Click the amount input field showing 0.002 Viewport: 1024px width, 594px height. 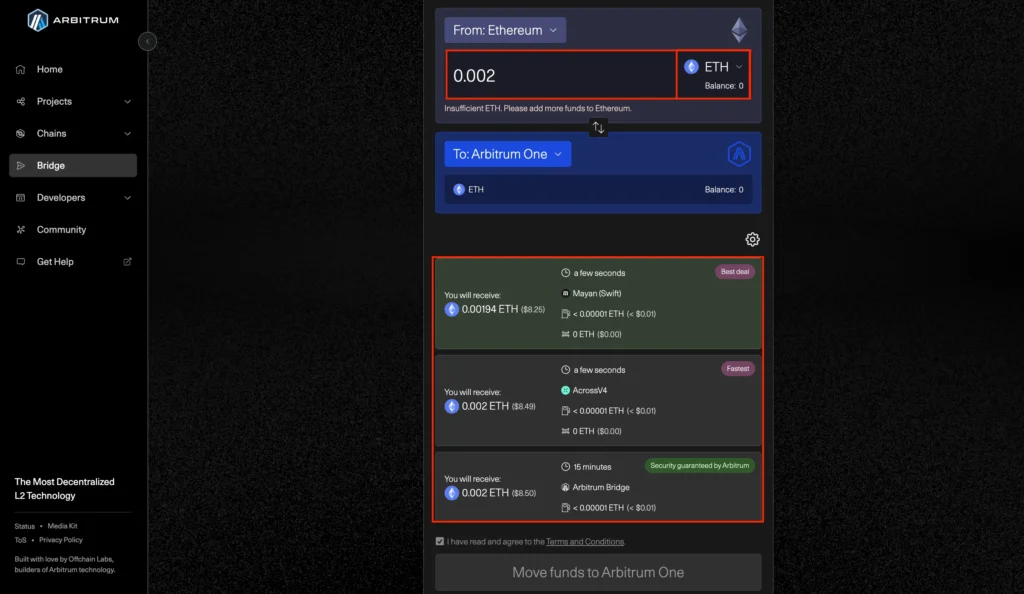point(561,75)
